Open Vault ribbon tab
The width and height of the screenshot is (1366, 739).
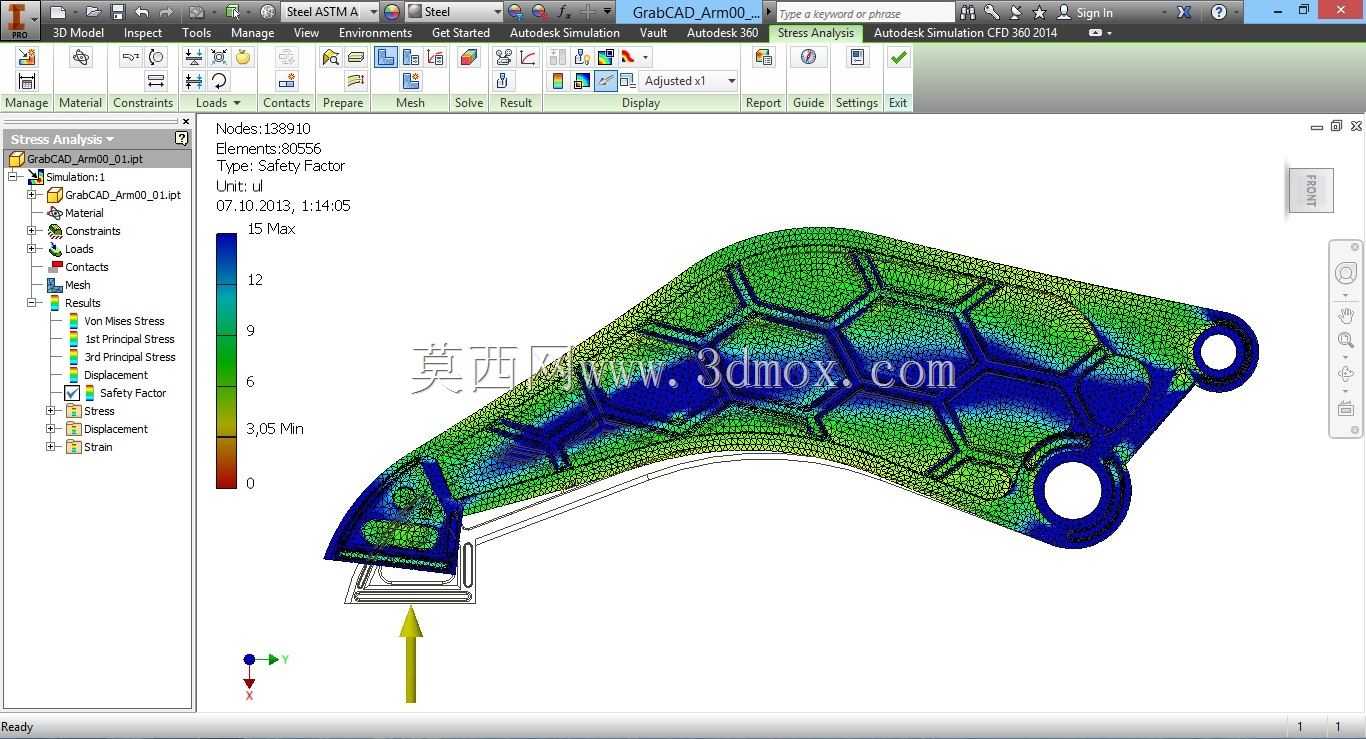pyautogui.click(x=653, y=33)
